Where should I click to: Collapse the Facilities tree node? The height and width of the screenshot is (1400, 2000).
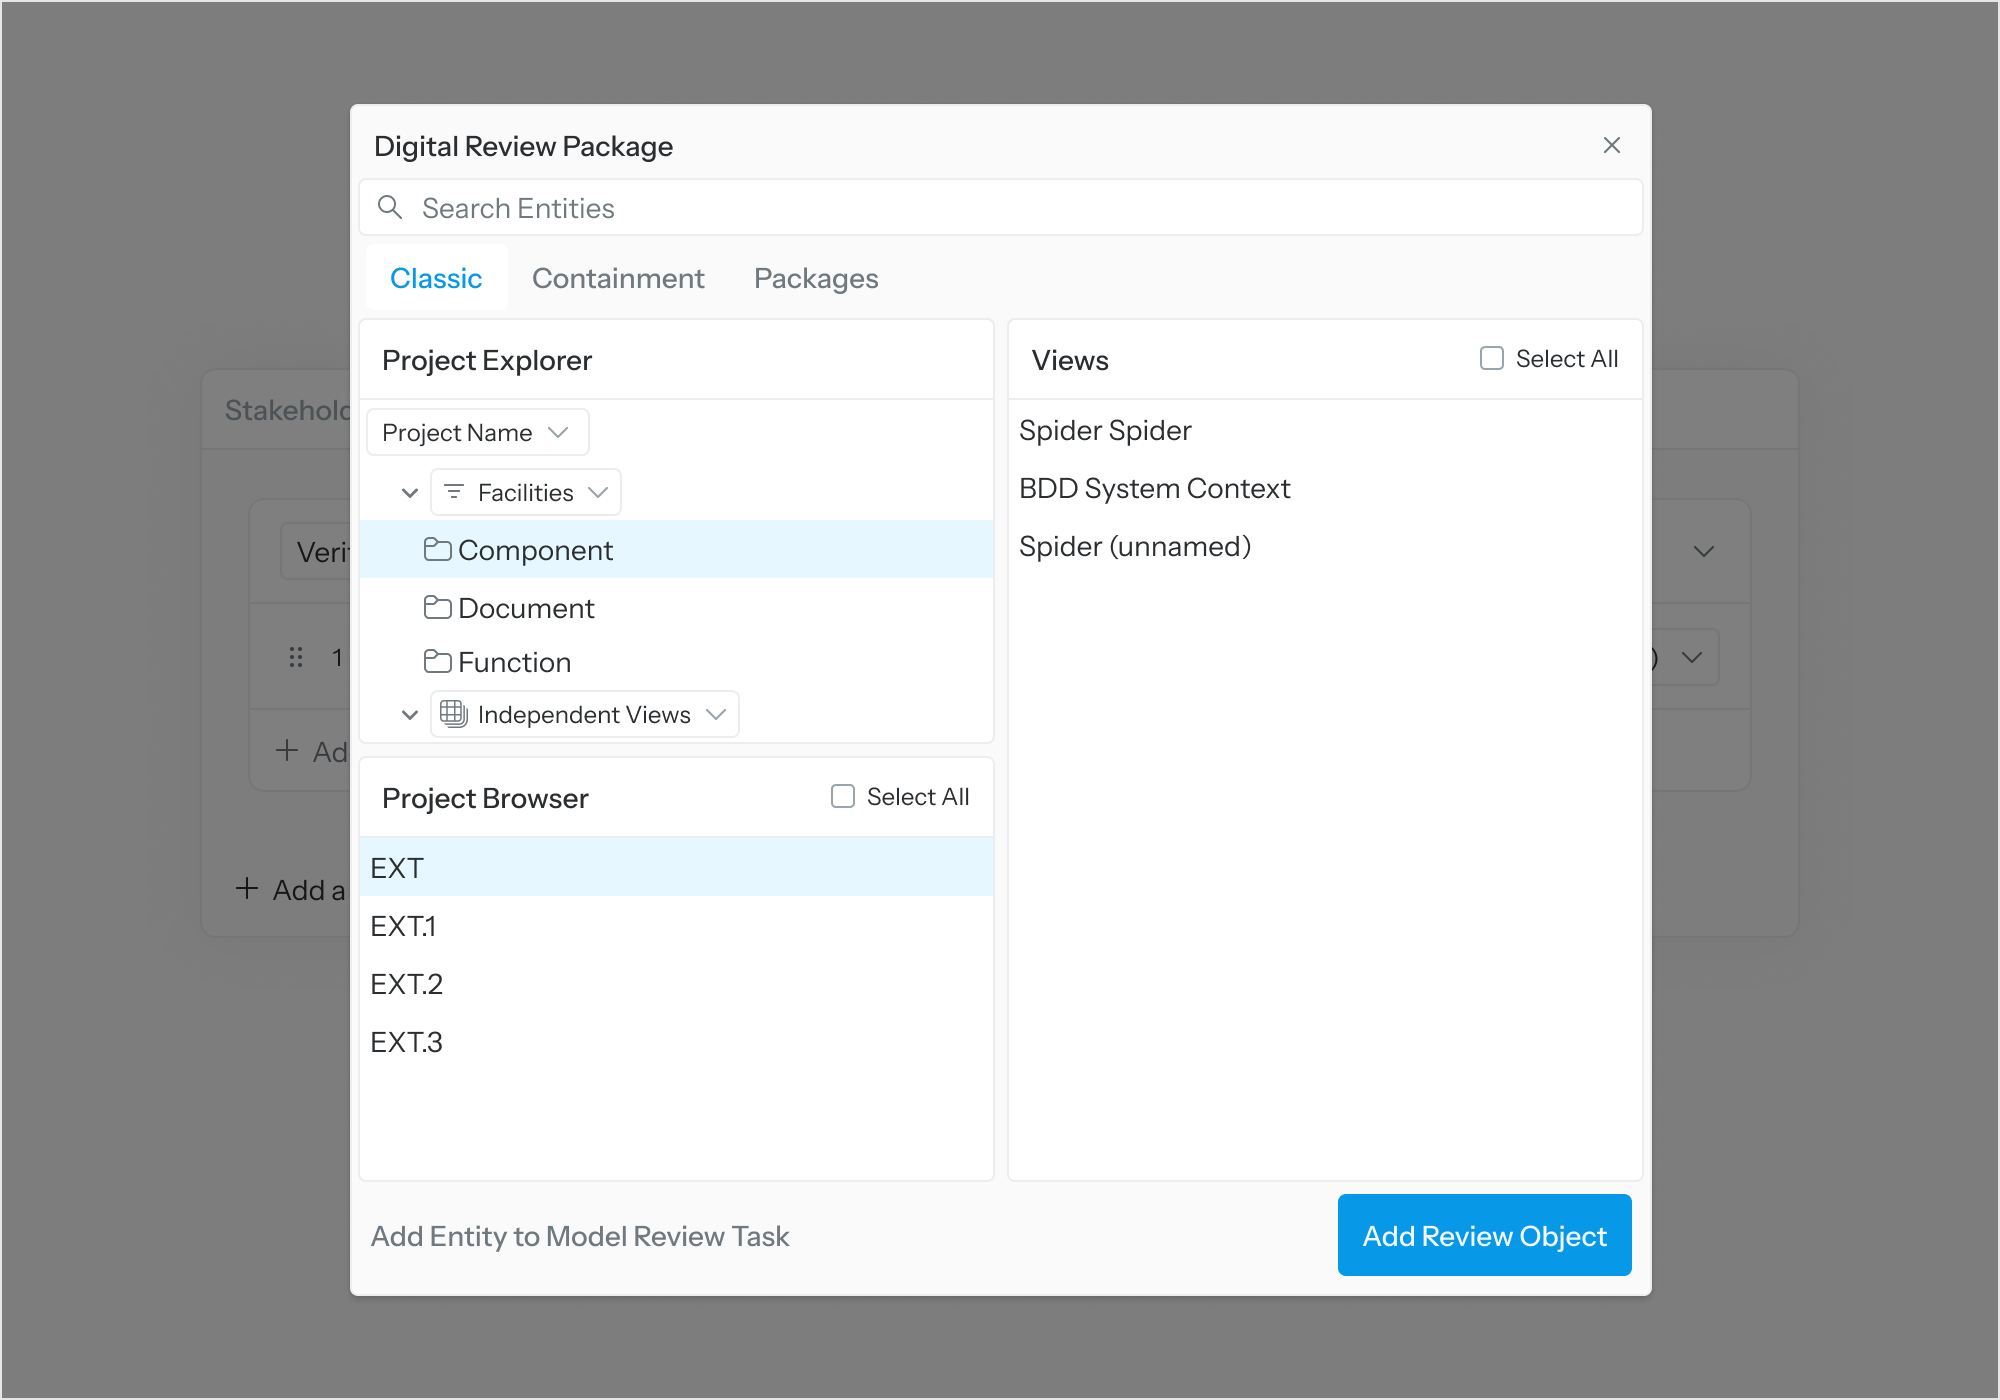point(409,493)
